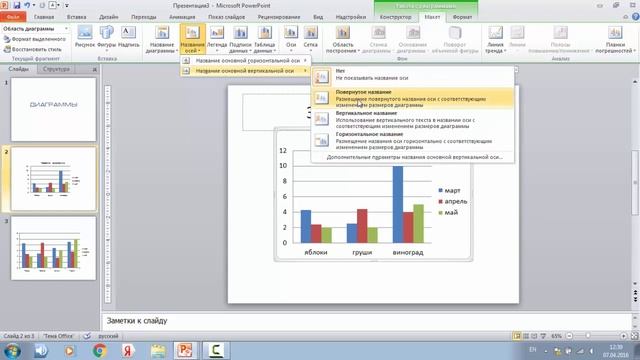Click русский language indicator in status bar
The height and width of the screenshot is (360, 640).
[108, 336]
